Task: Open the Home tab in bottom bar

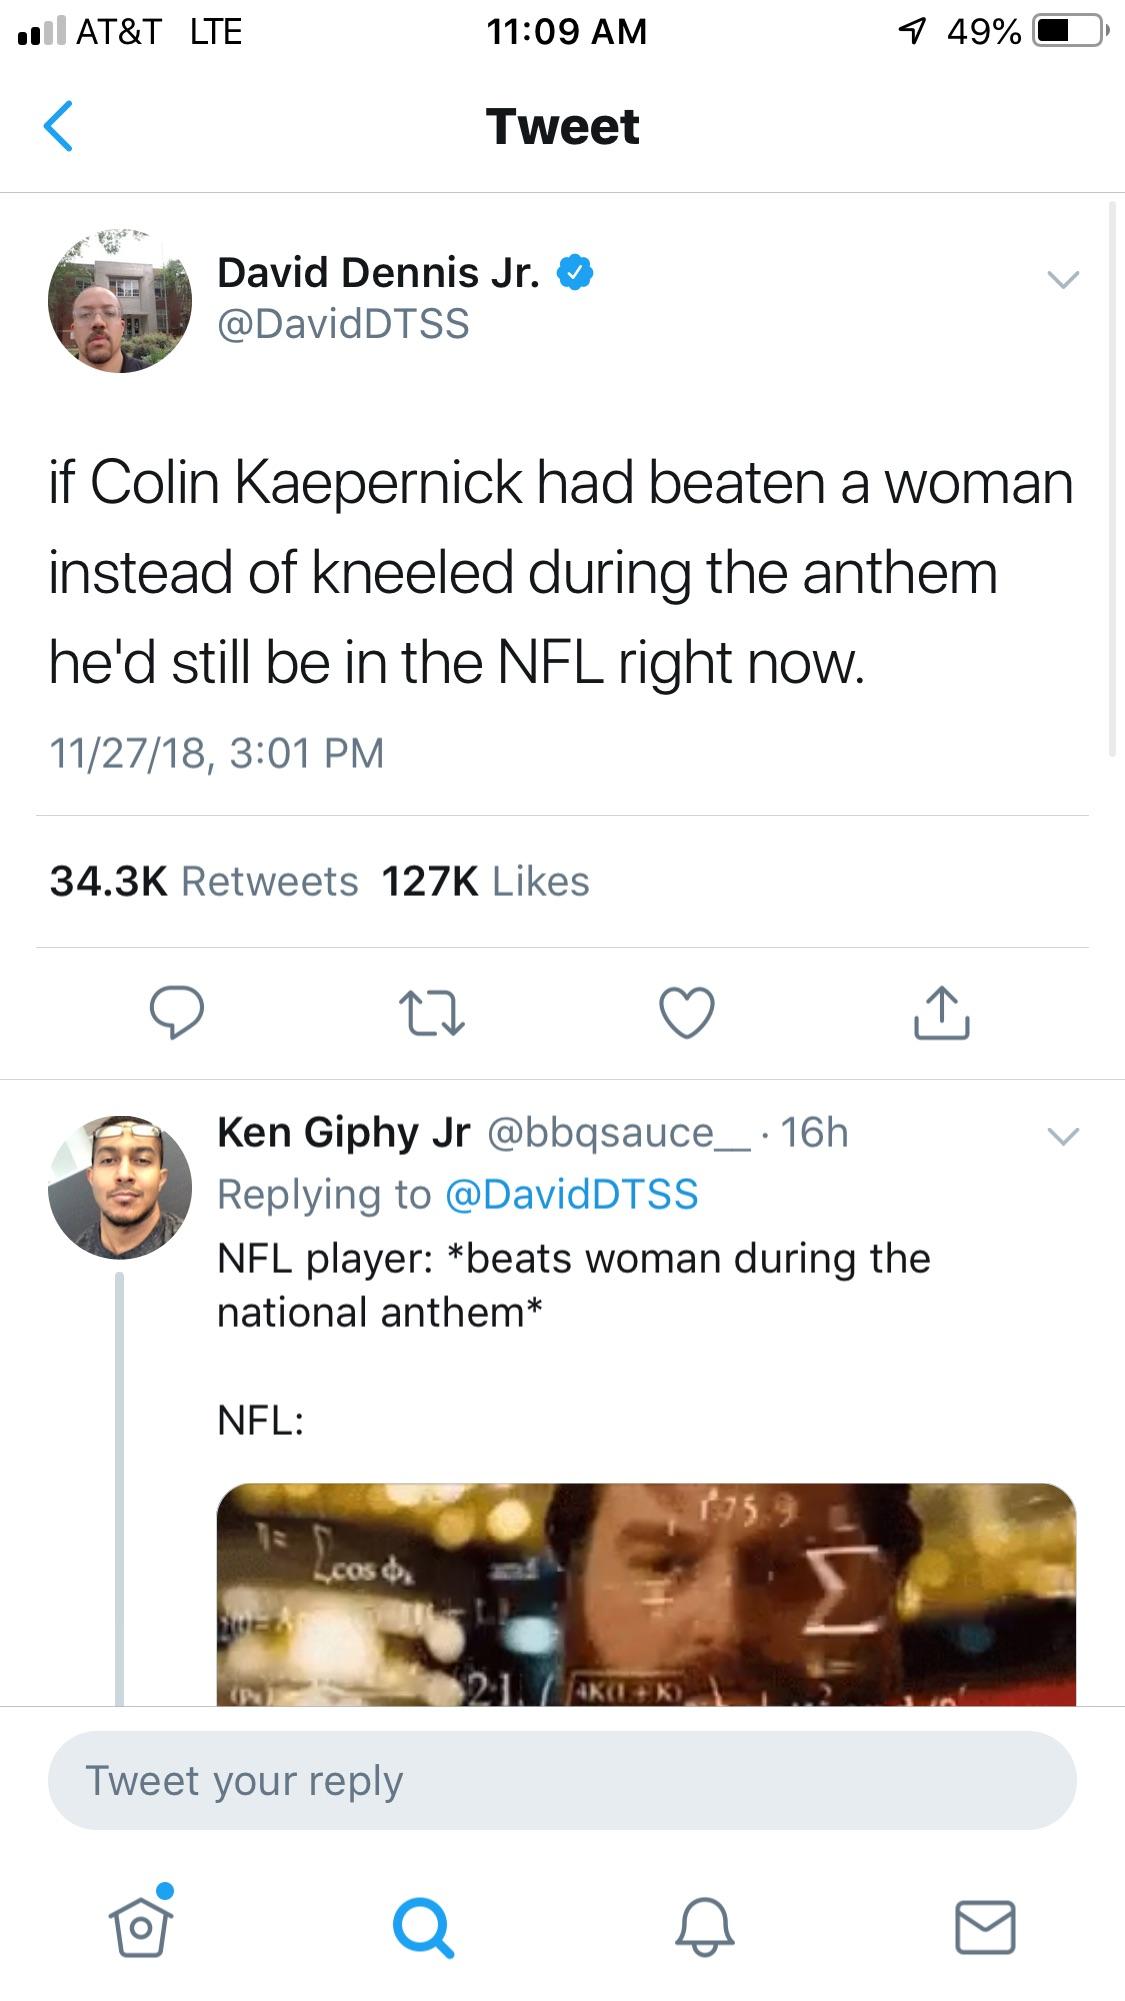Action: coord(141,1926)
